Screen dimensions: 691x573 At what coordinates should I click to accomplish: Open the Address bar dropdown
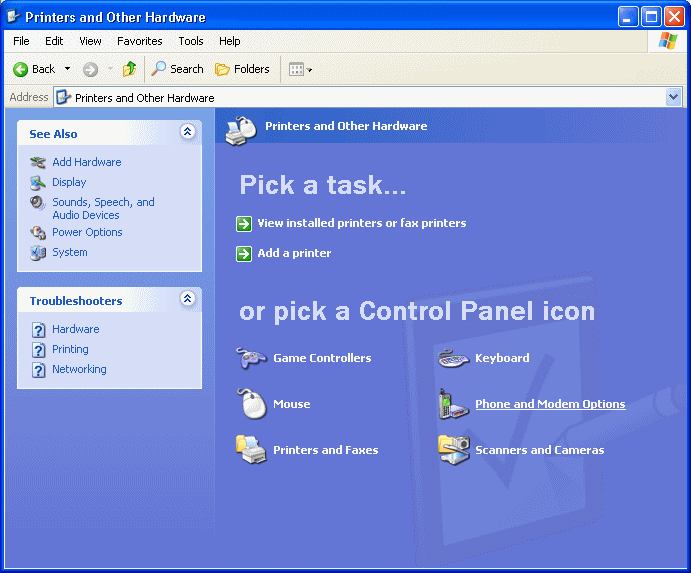673,97
